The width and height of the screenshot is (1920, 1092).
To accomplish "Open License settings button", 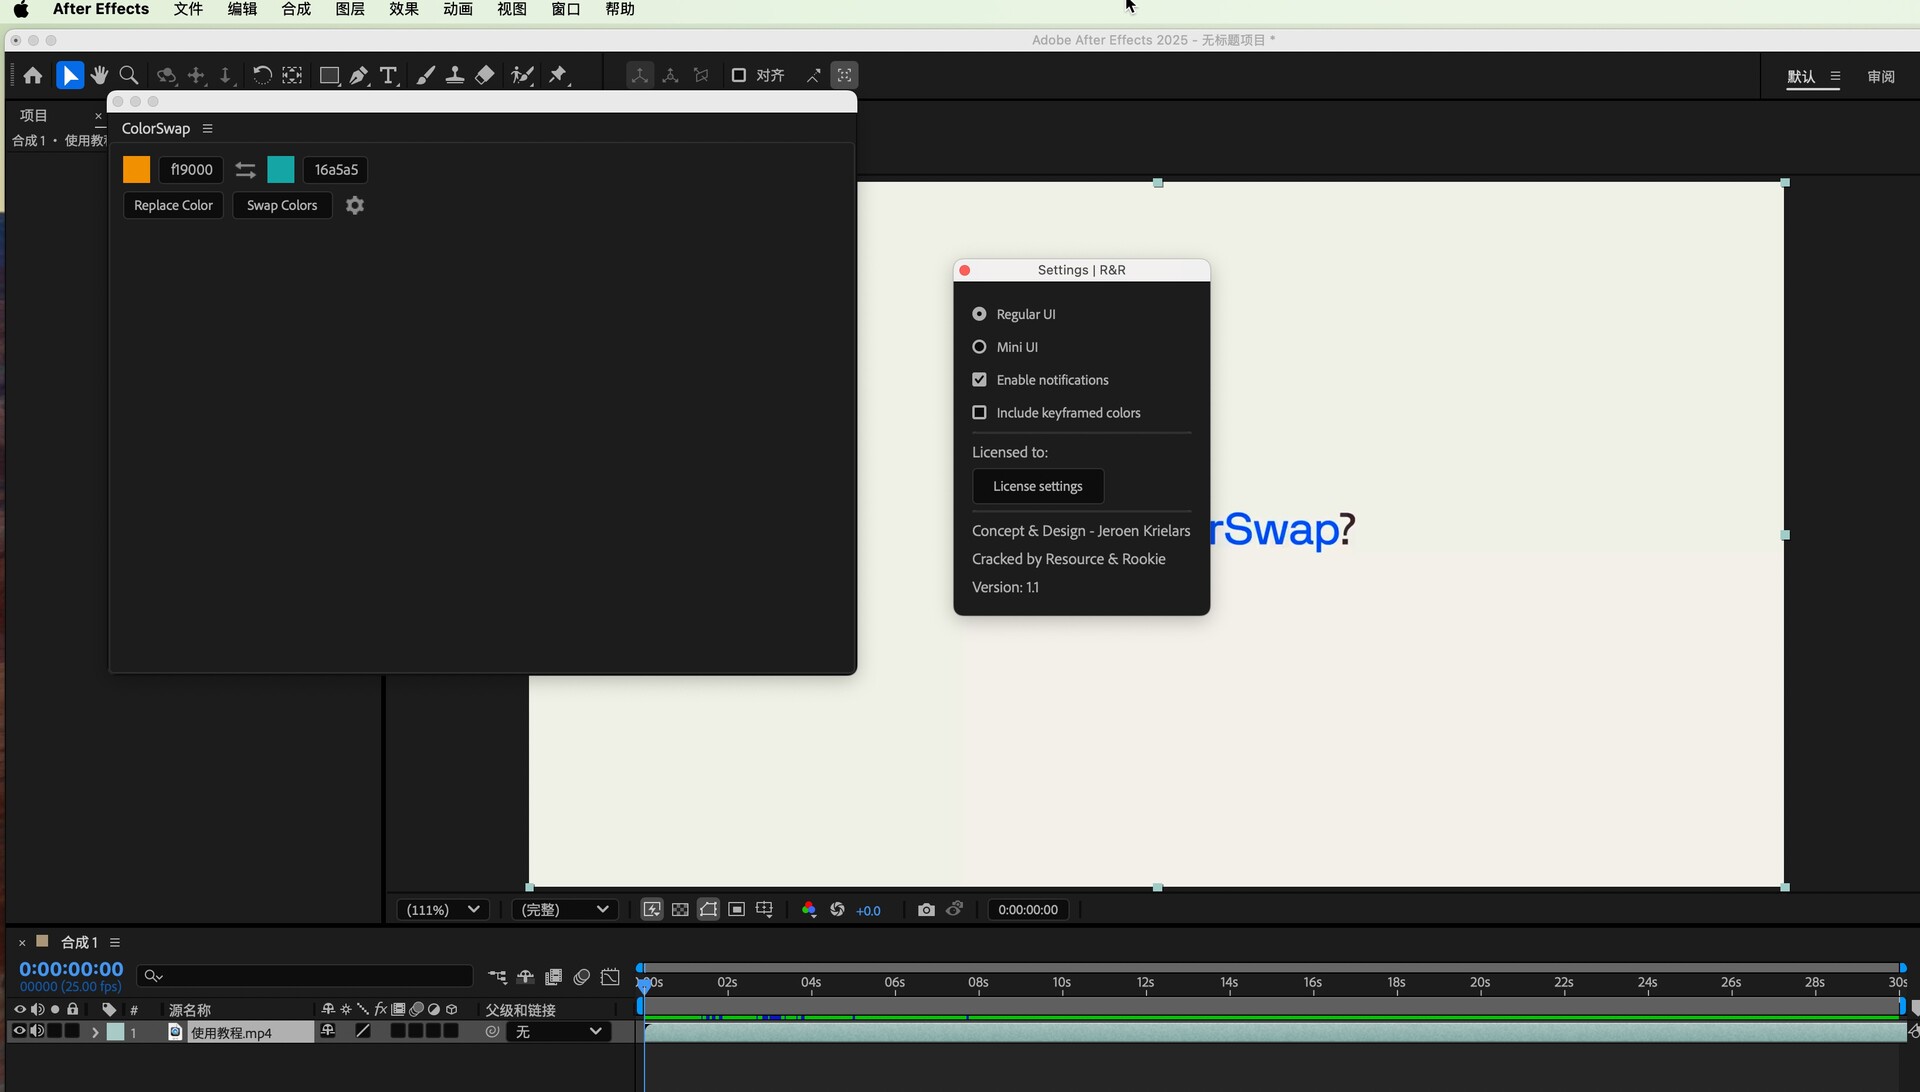I will [x=1038, y=487].
